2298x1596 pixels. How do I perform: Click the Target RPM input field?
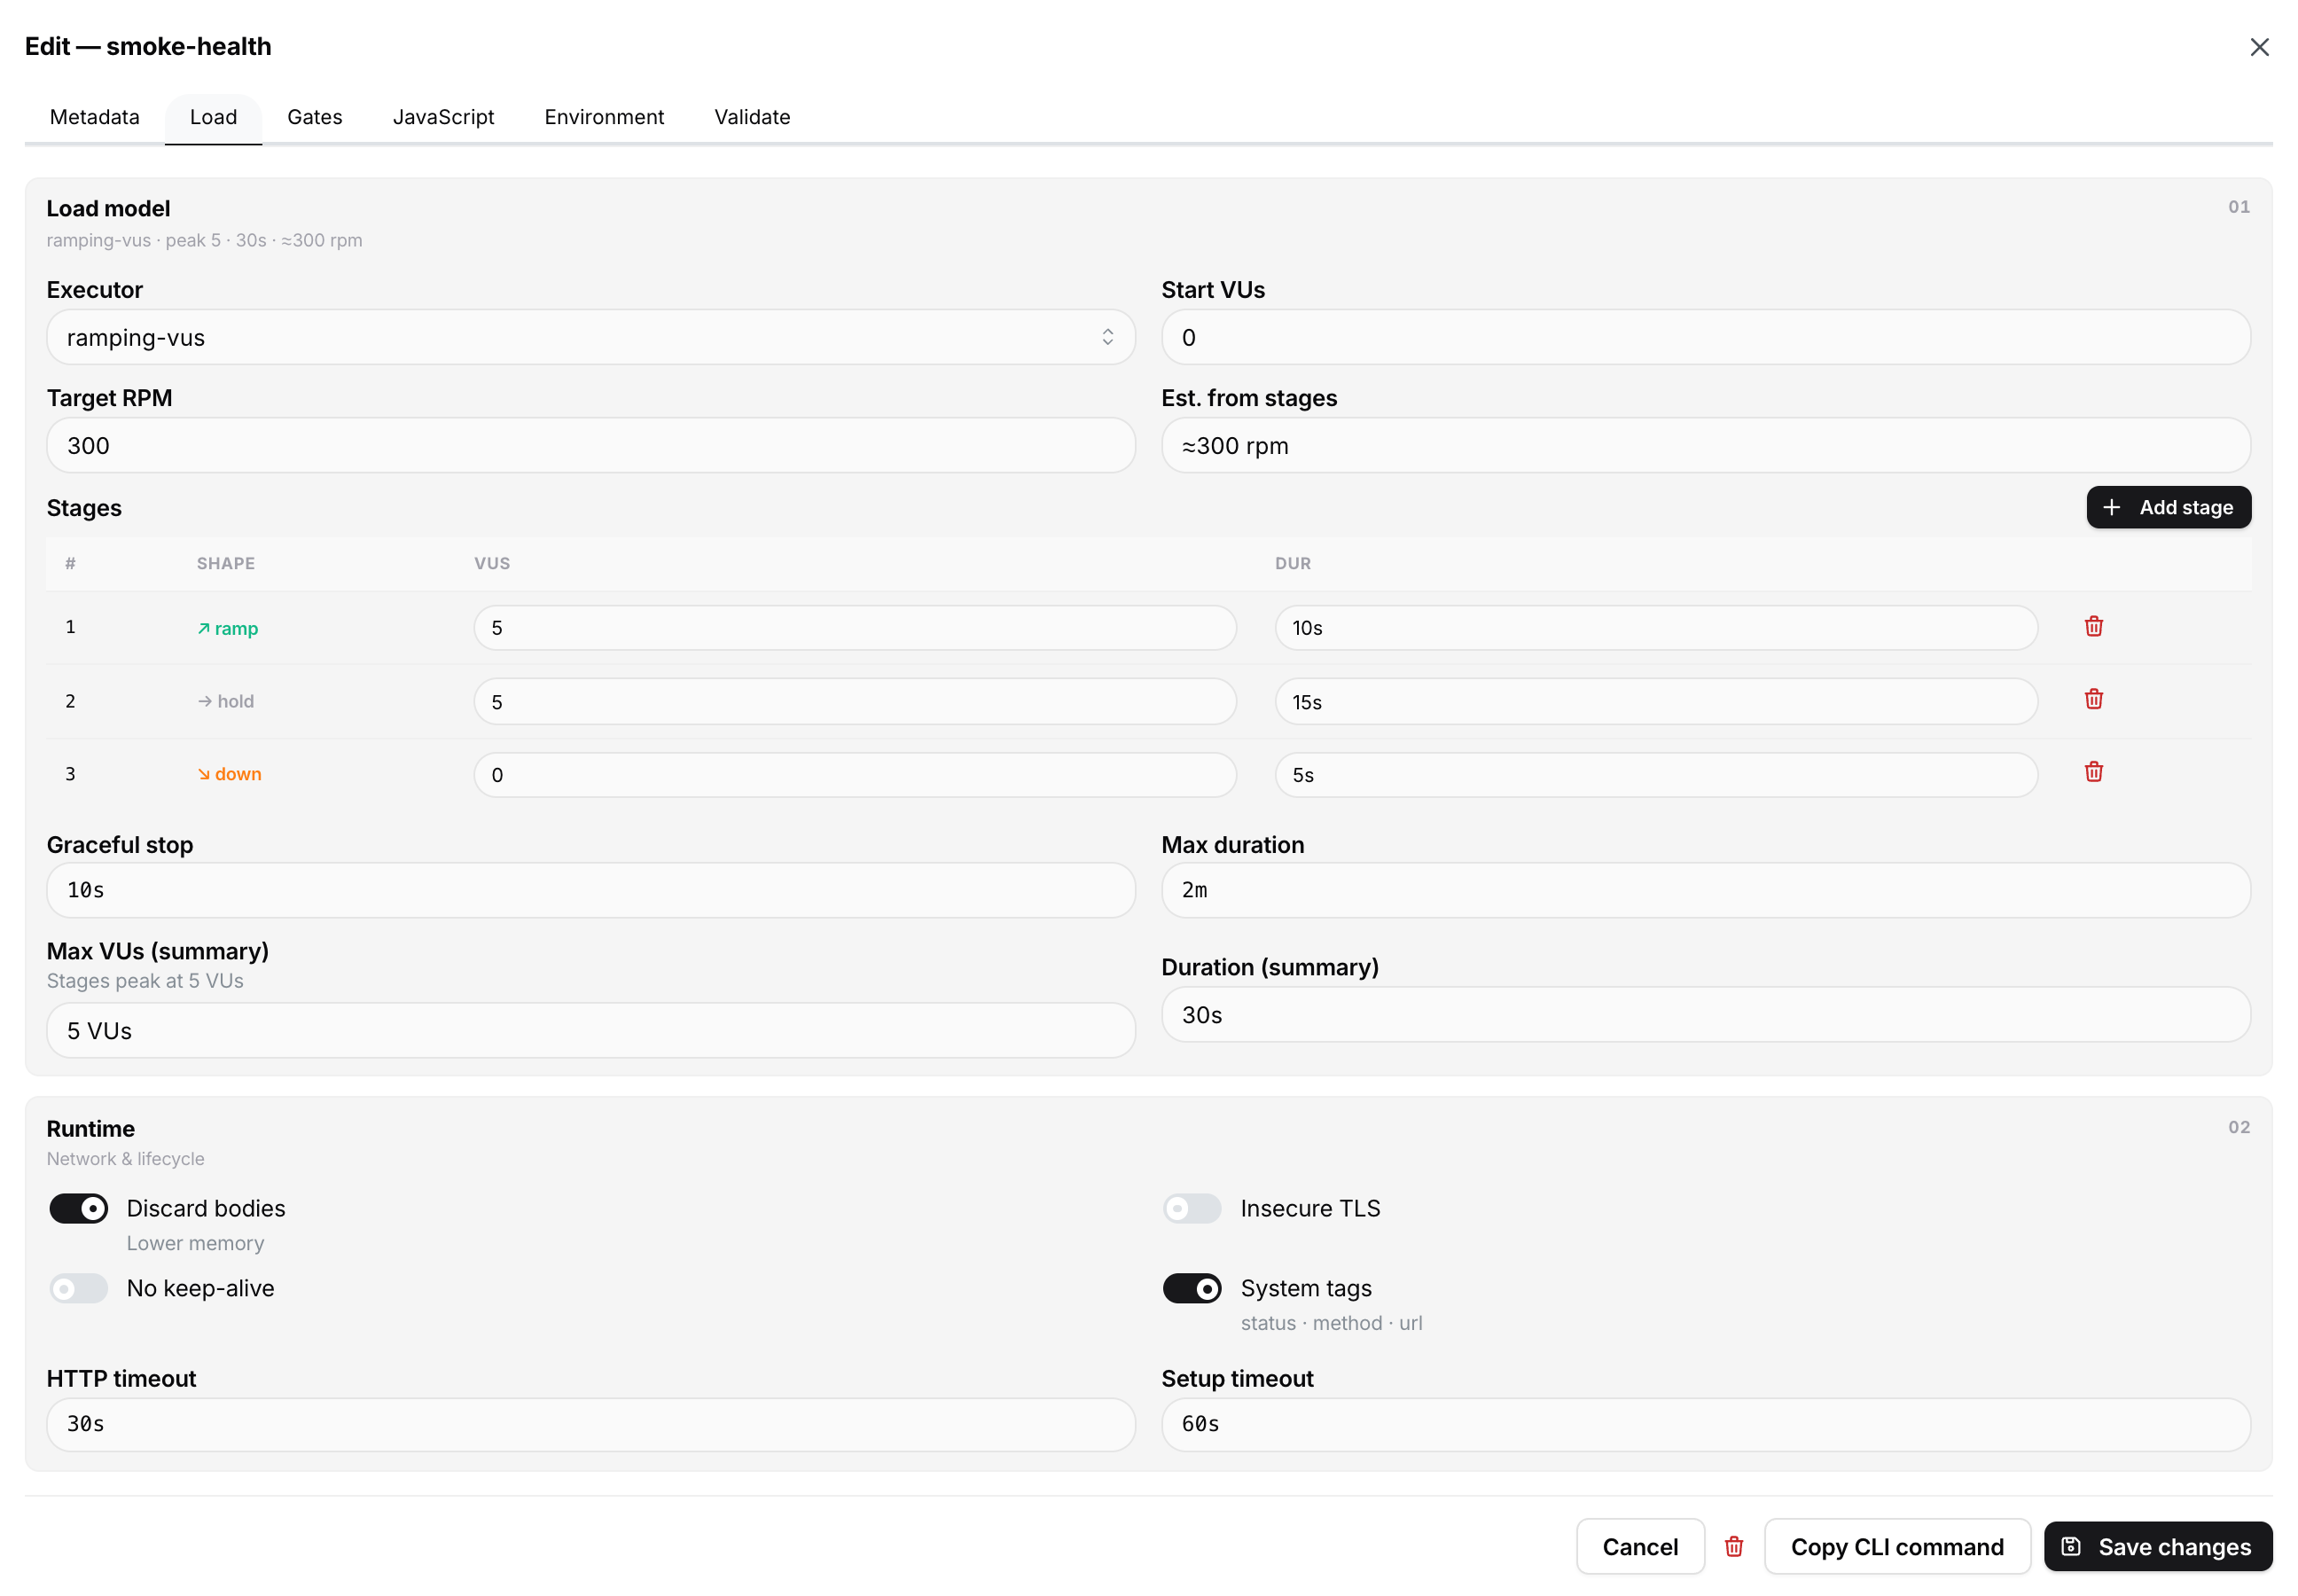tap(591, 445)
